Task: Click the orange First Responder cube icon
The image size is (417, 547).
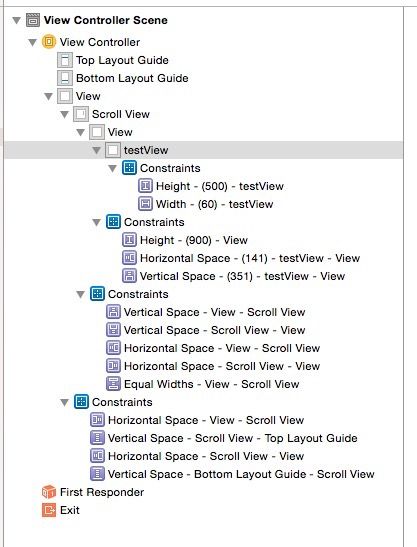Action: coord(49,492)
